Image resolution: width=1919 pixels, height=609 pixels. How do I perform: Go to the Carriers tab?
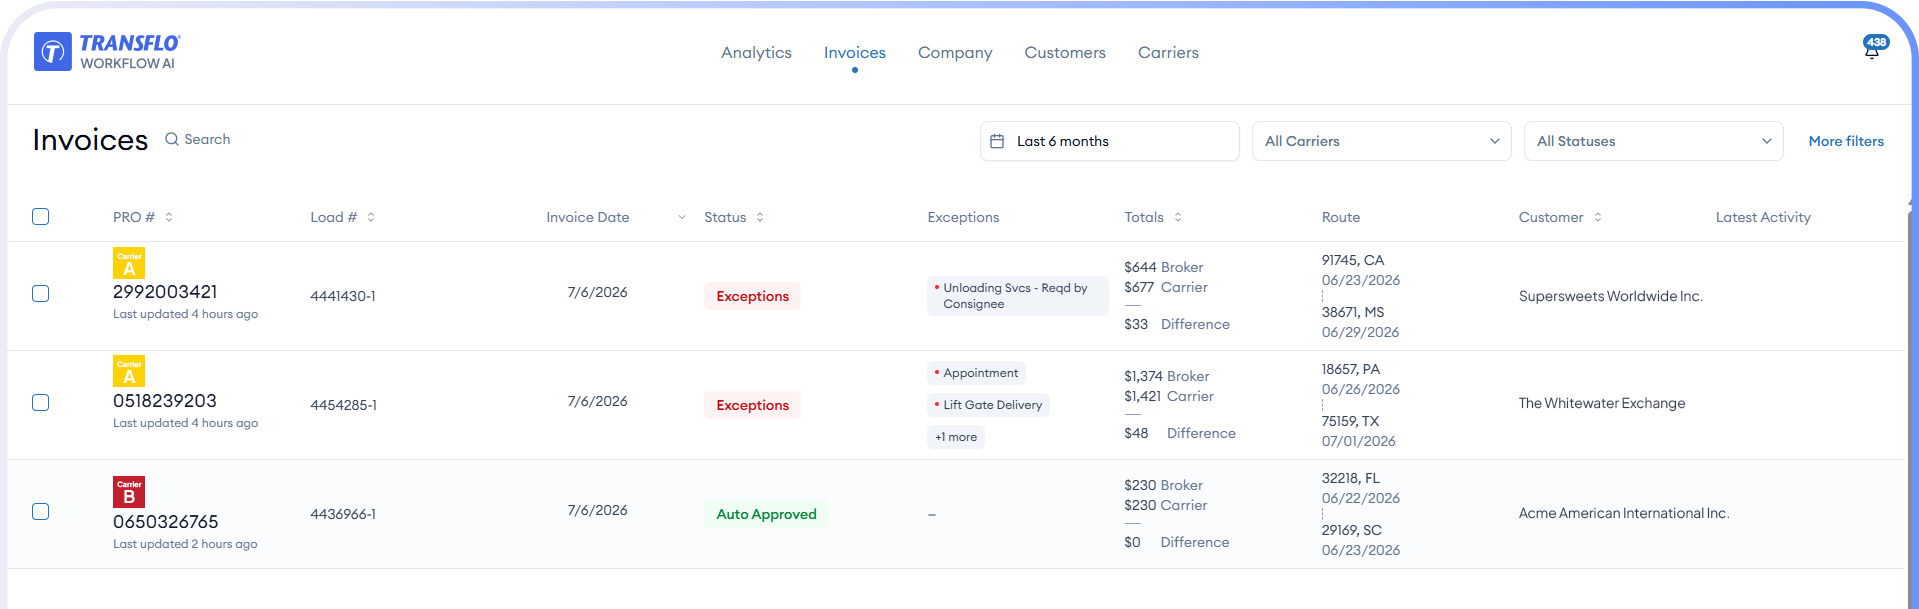pos(1168,53)
